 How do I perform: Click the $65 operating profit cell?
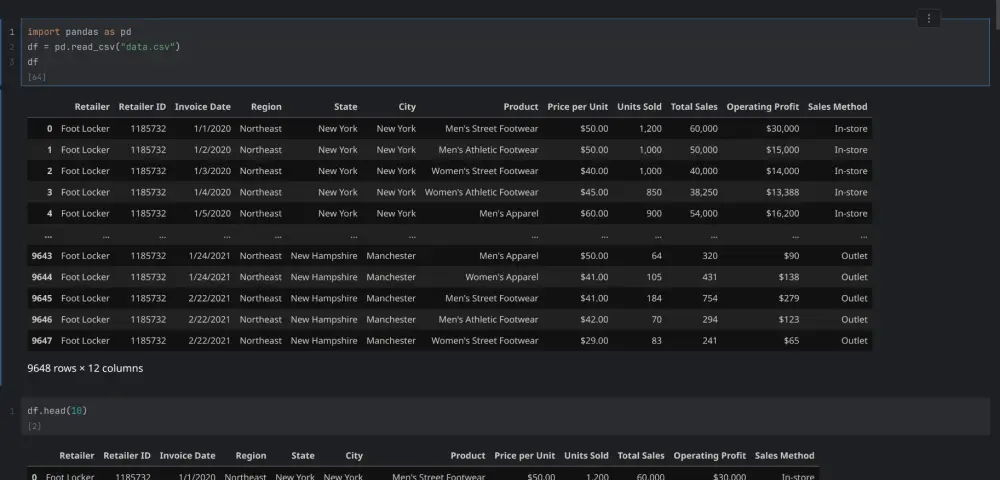point(791,341)
